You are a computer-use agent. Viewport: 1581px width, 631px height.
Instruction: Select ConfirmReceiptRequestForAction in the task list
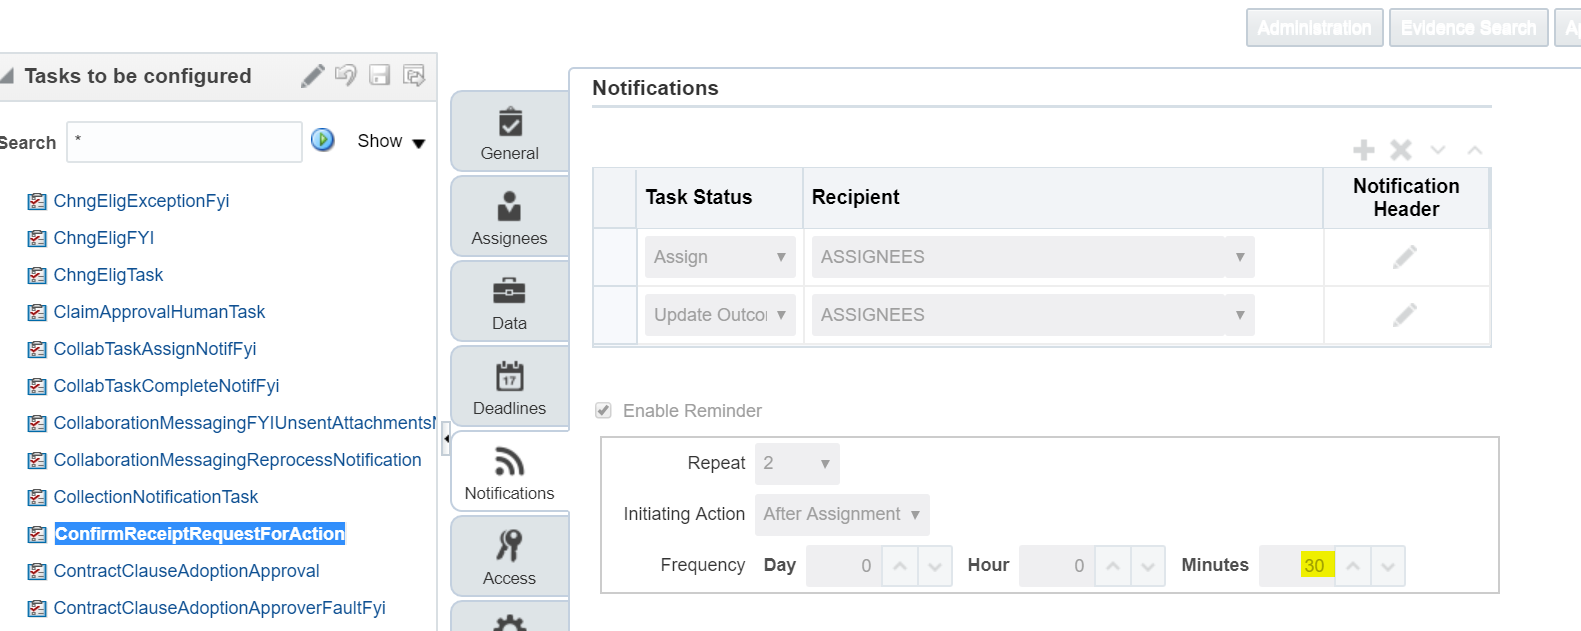point(200,534)
